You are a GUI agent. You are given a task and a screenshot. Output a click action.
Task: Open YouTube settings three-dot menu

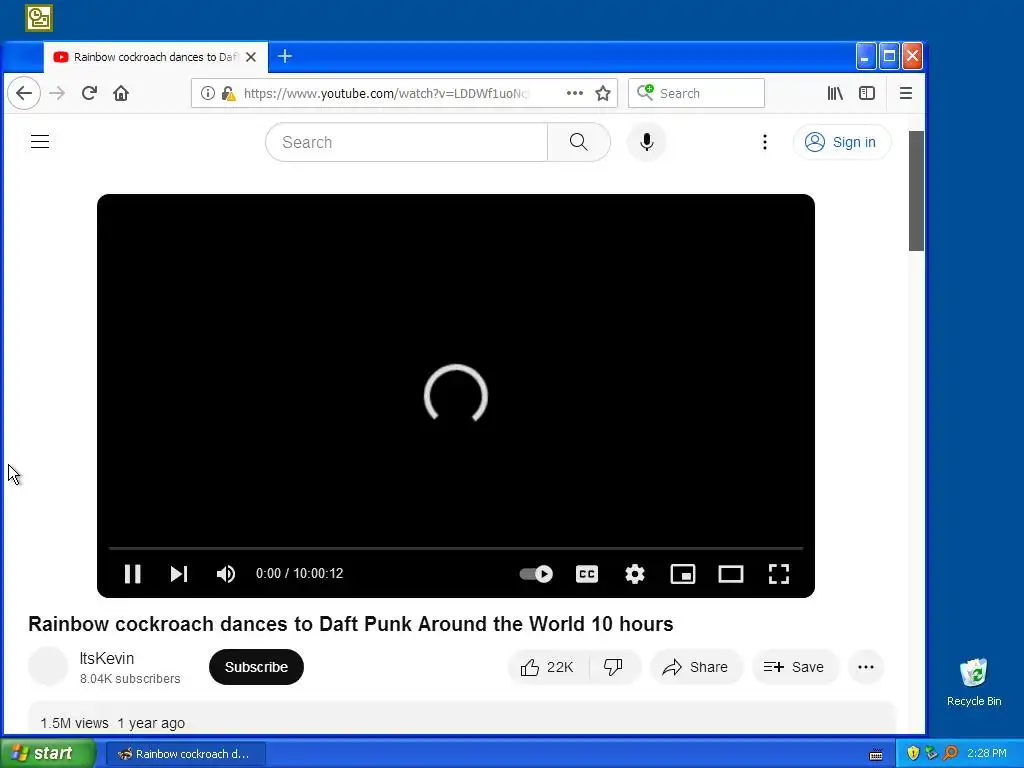click(x=765, y=142)
